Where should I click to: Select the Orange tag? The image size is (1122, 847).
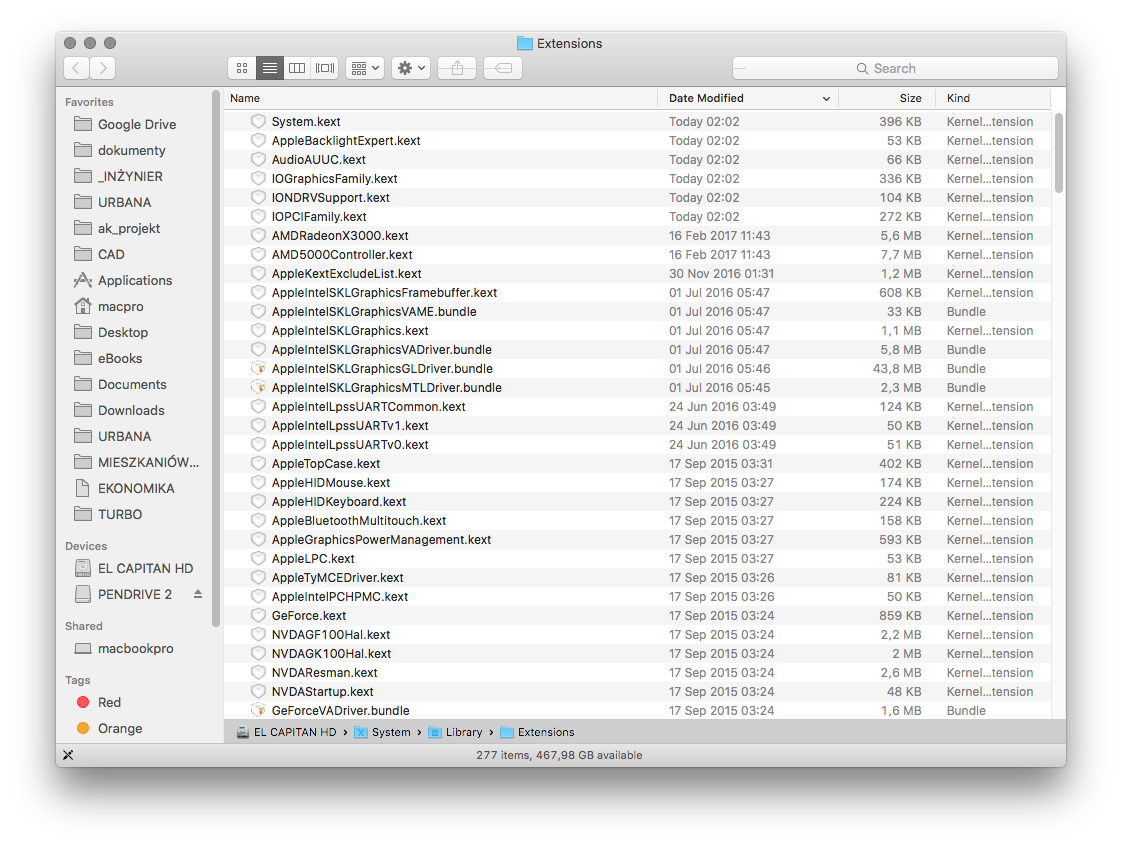tap(119, 728)
